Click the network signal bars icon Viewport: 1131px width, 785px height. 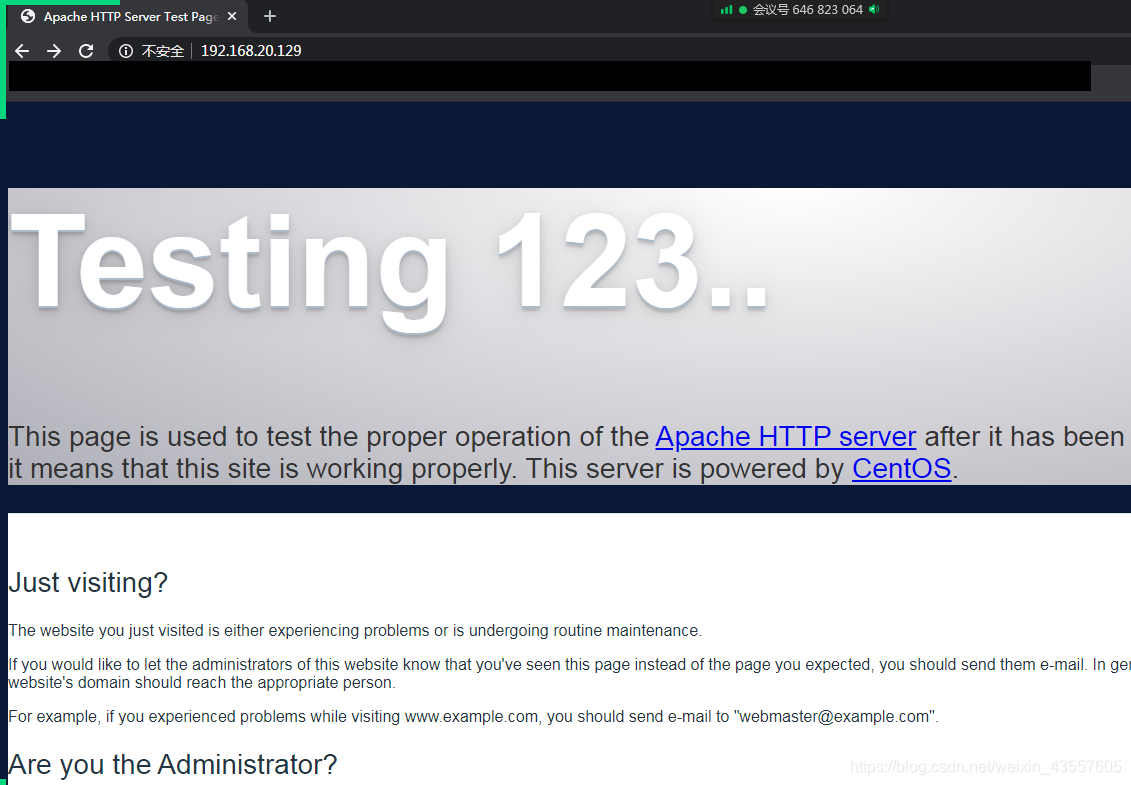[x=726, y=9]
